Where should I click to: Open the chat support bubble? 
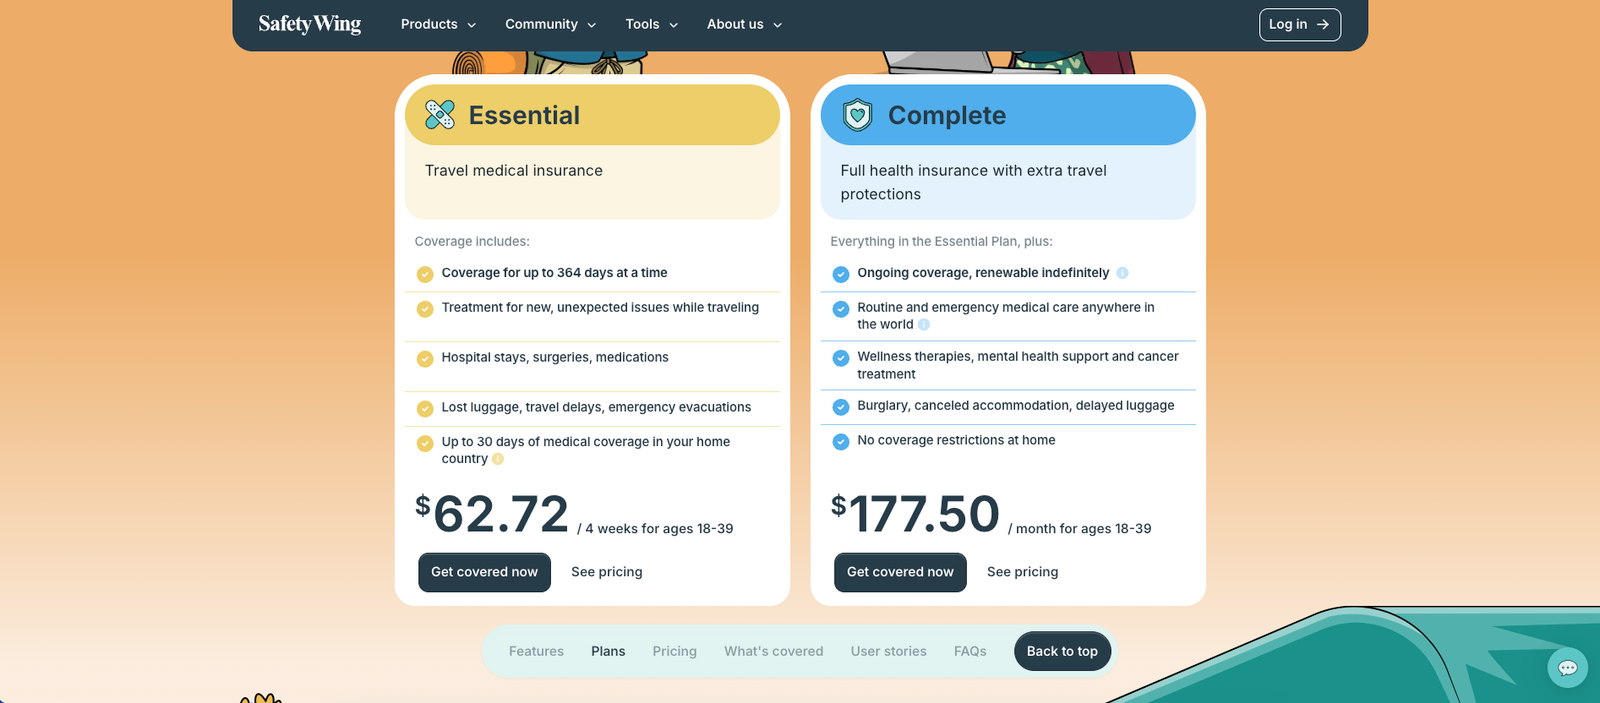point(1567,668)
